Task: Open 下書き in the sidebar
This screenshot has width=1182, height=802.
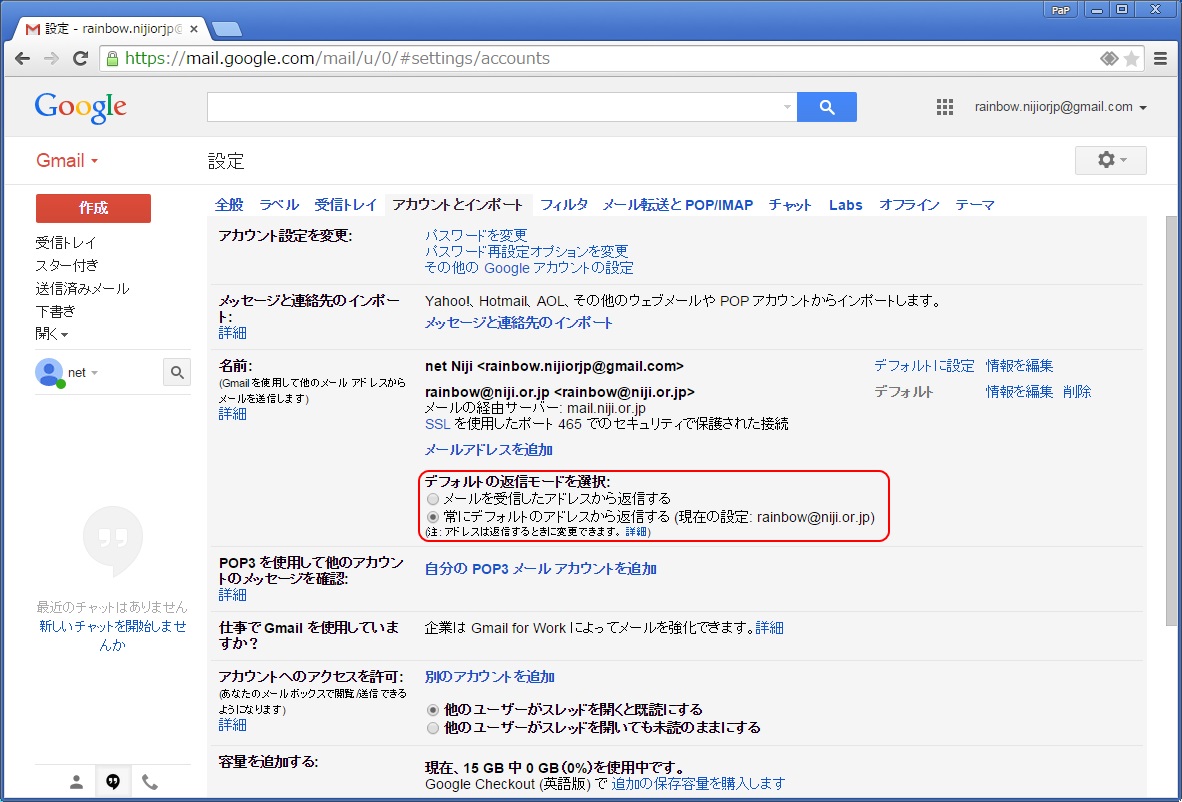Action: (55, 311)
